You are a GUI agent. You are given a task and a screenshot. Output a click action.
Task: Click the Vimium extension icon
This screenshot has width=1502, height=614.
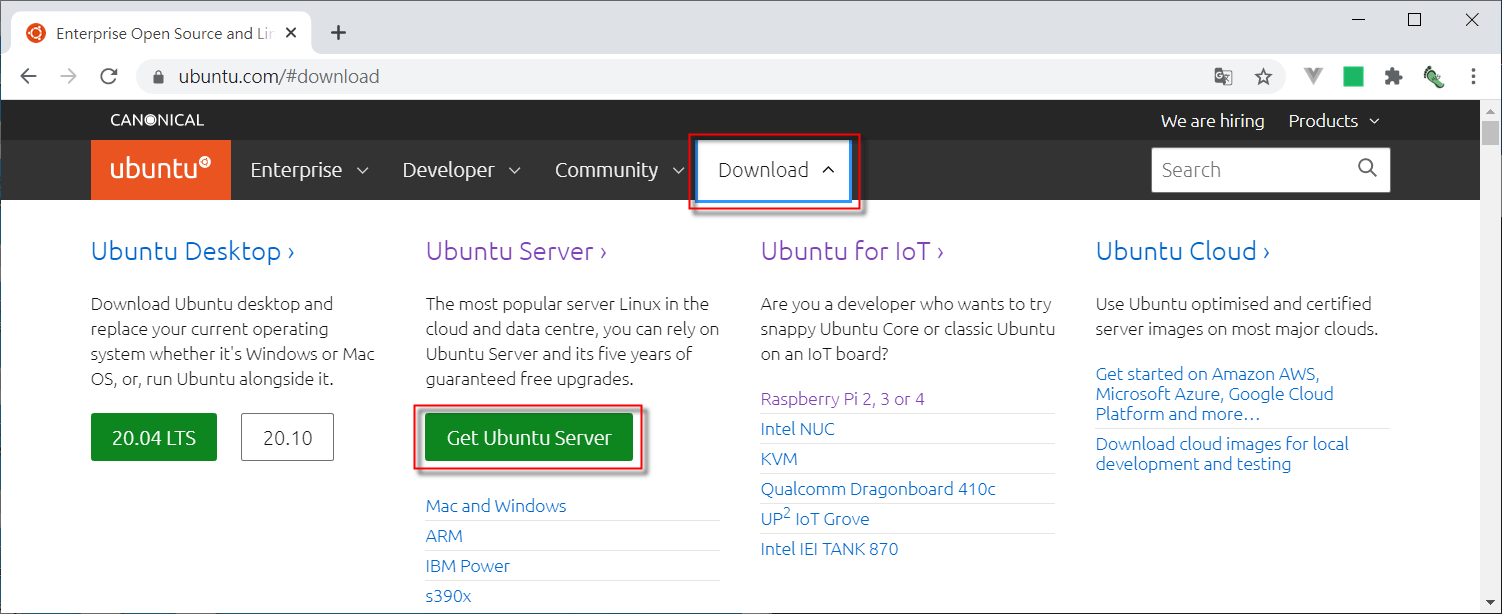click(x=1313, y=75)
